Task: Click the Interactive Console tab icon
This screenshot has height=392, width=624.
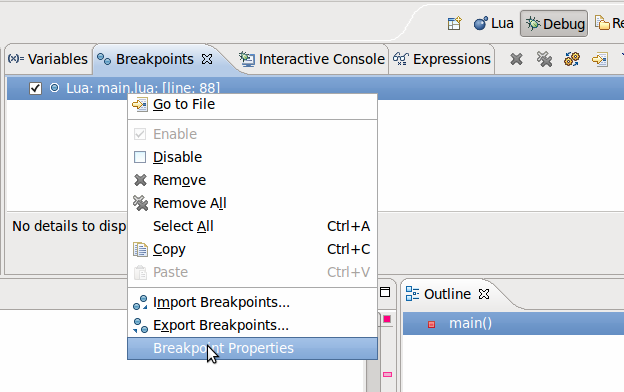Action: [x=247, y=59]
